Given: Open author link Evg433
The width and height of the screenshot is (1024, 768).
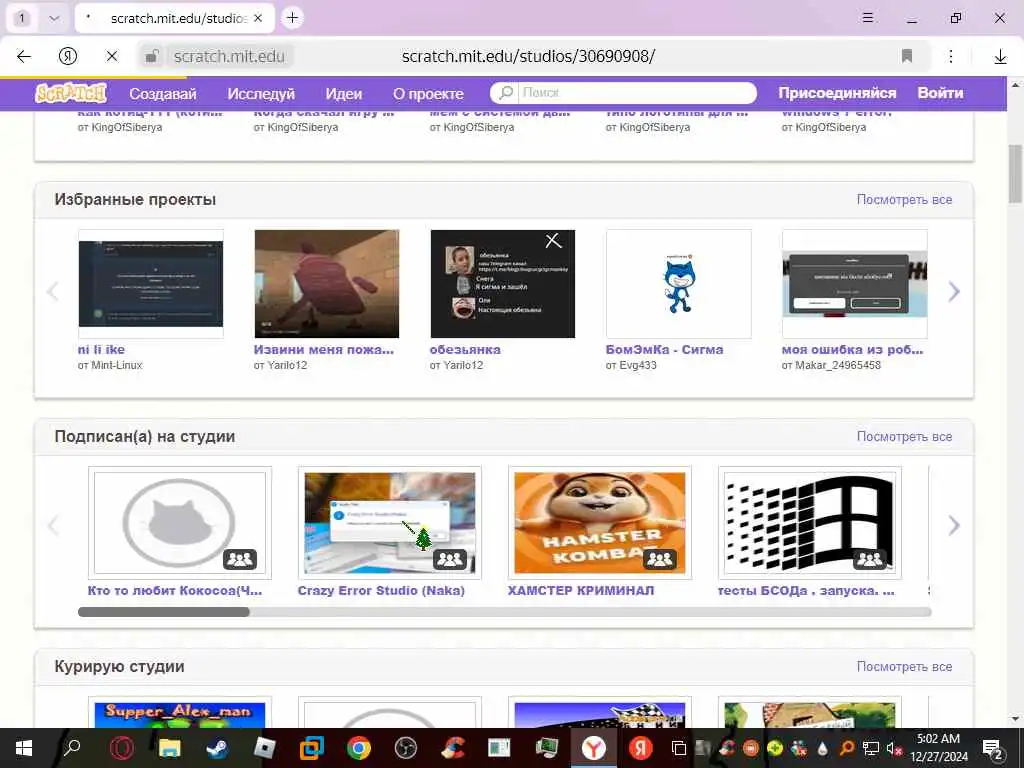Looking at the screenshot, I should [638, 365].
